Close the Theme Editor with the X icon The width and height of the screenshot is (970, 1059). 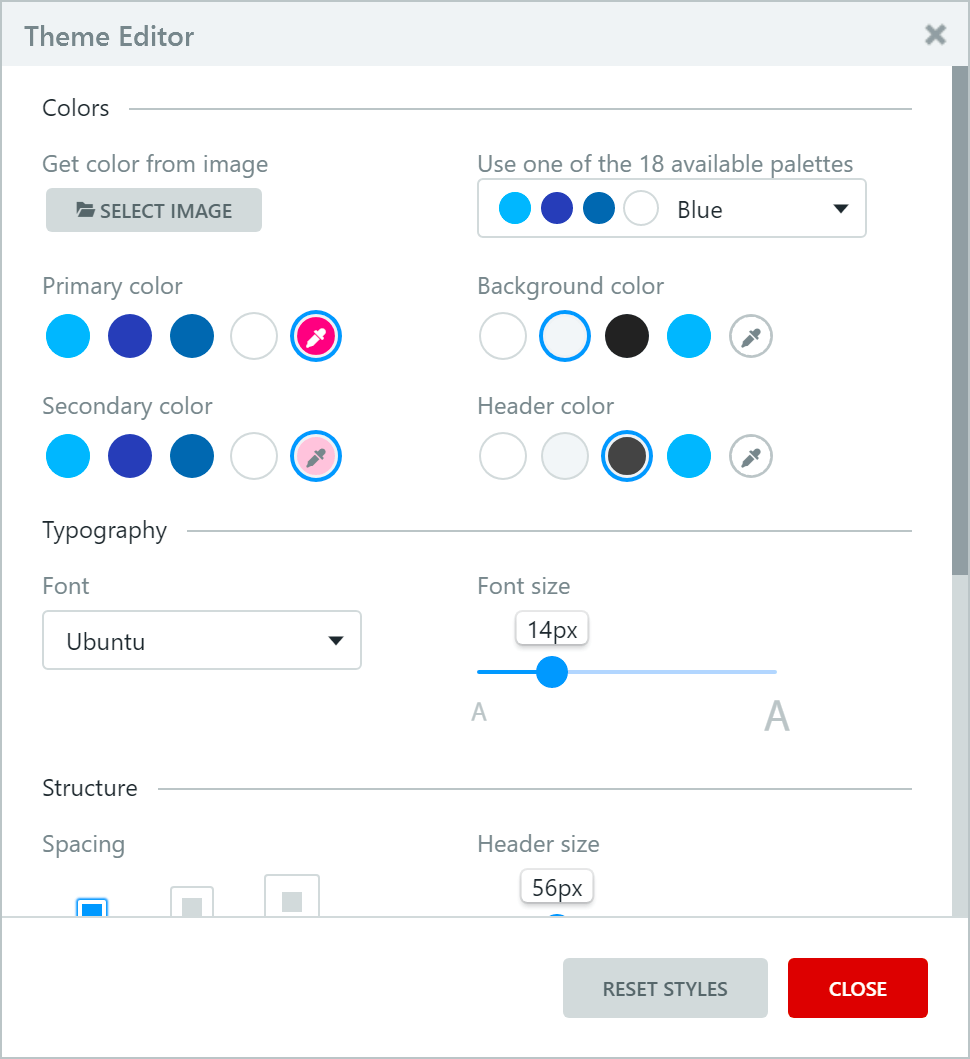point(935,35)
